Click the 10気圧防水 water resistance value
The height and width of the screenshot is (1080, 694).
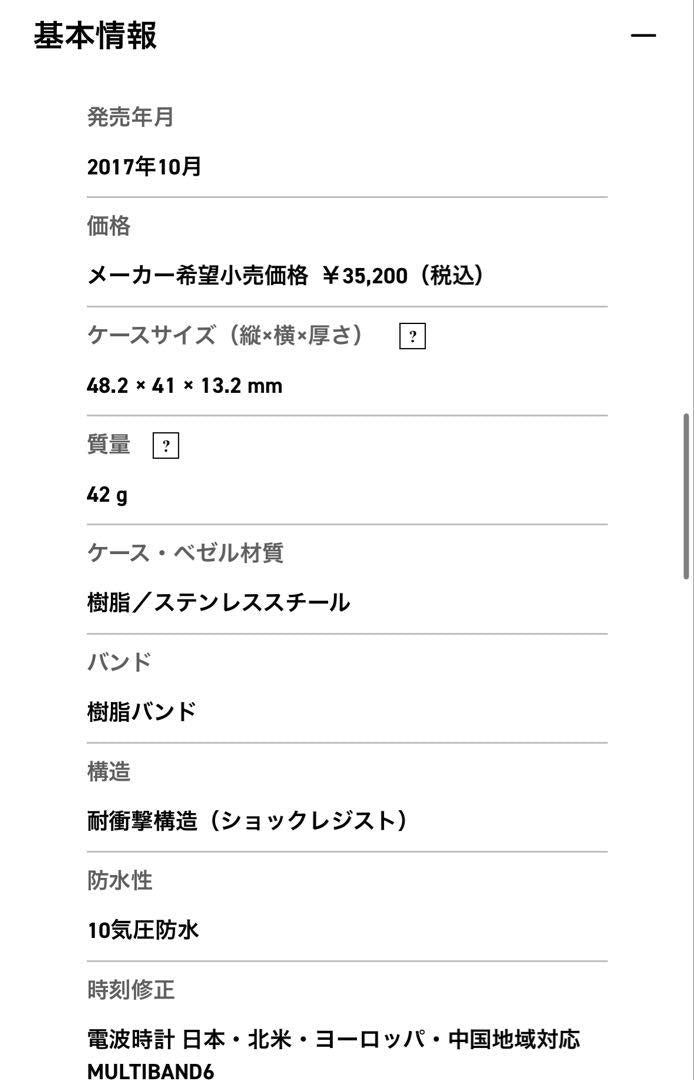(x=143, y=930)
